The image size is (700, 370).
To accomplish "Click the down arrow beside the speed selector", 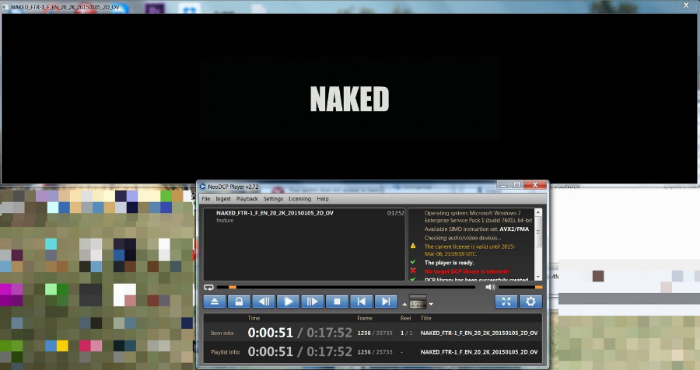I will (x=431, y=304).
